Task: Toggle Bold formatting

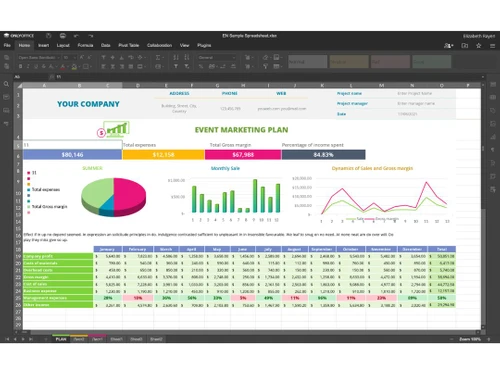Action: [21, 66]
